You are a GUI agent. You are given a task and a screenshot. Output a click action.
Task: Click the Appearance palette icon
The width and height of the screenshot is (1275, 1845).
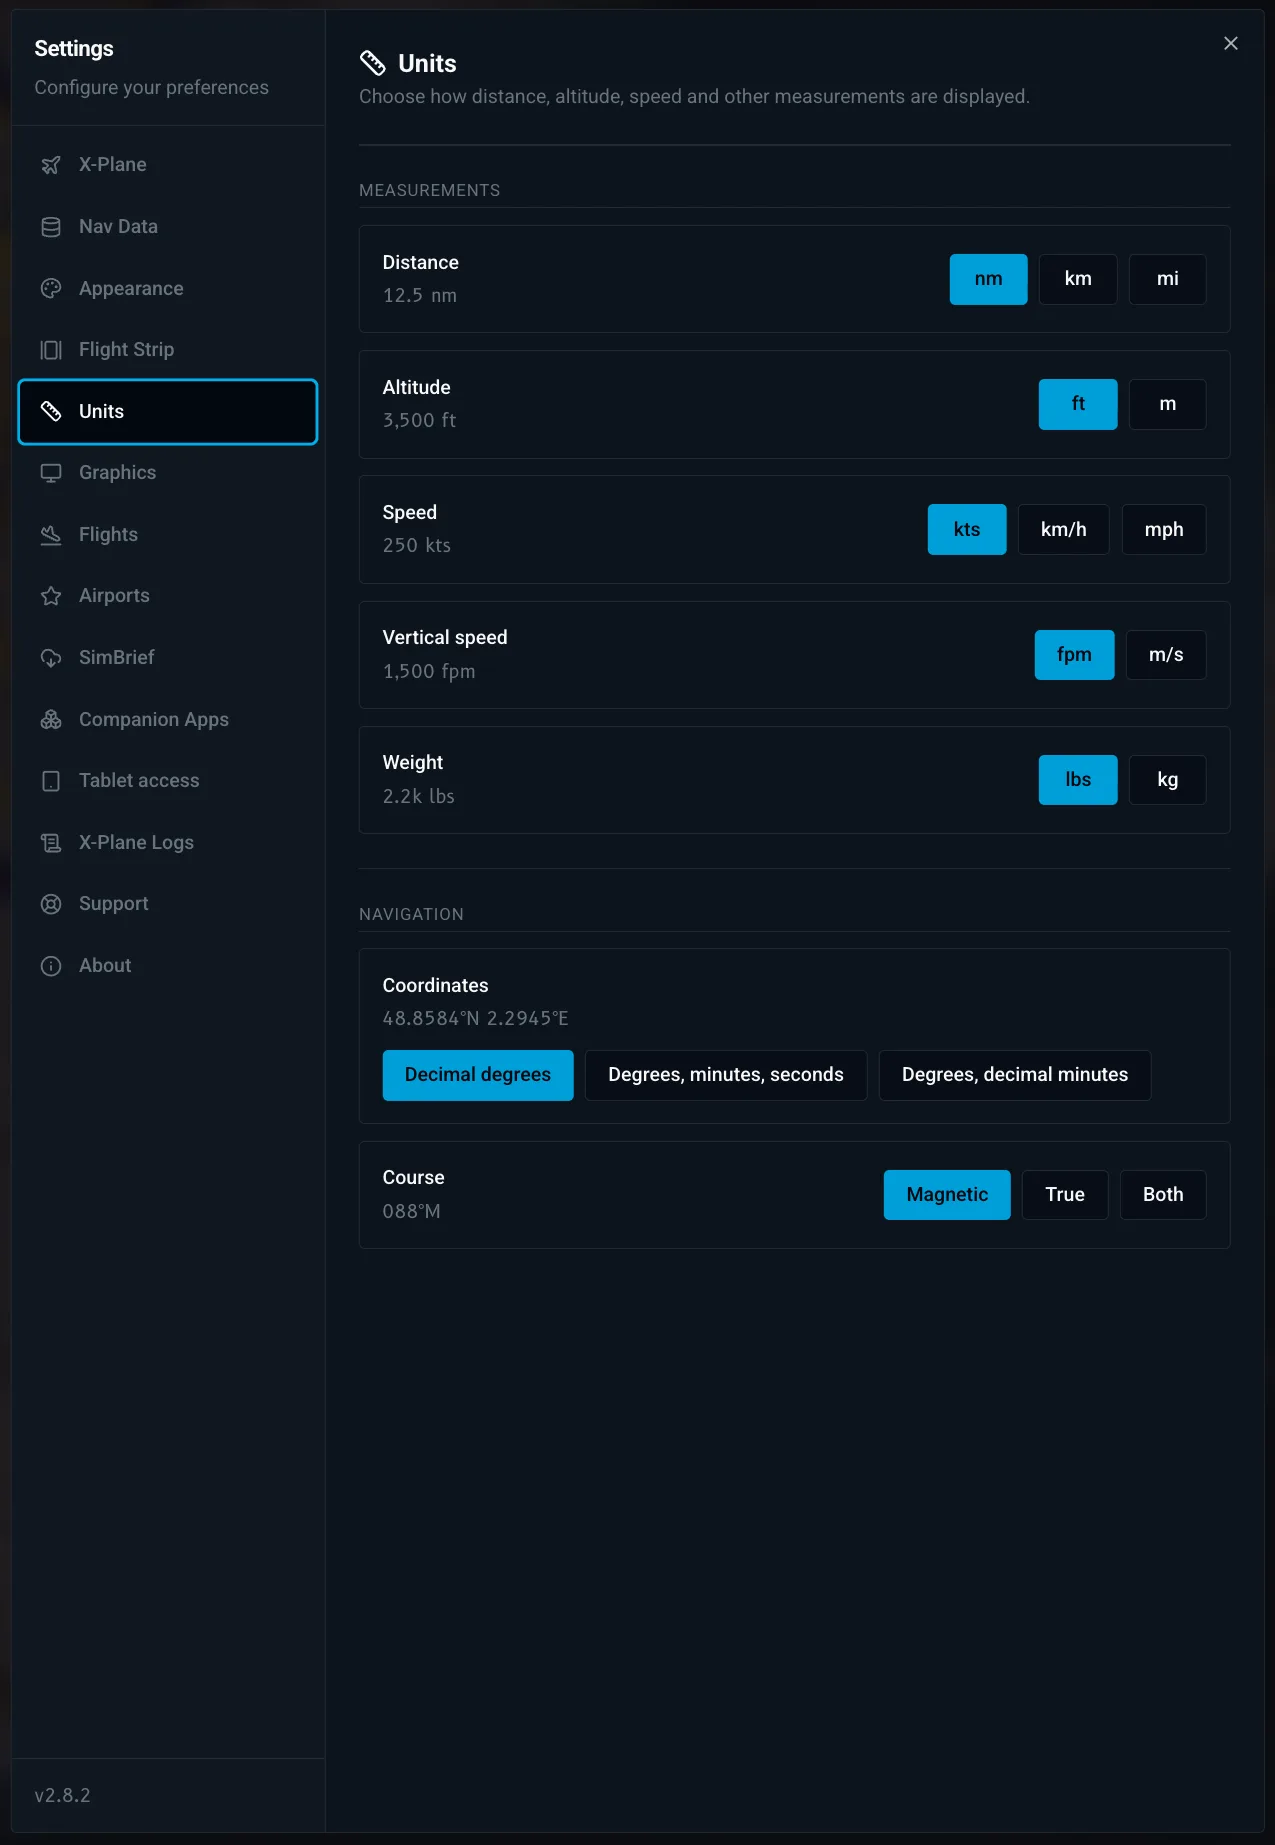pos(51,289)
